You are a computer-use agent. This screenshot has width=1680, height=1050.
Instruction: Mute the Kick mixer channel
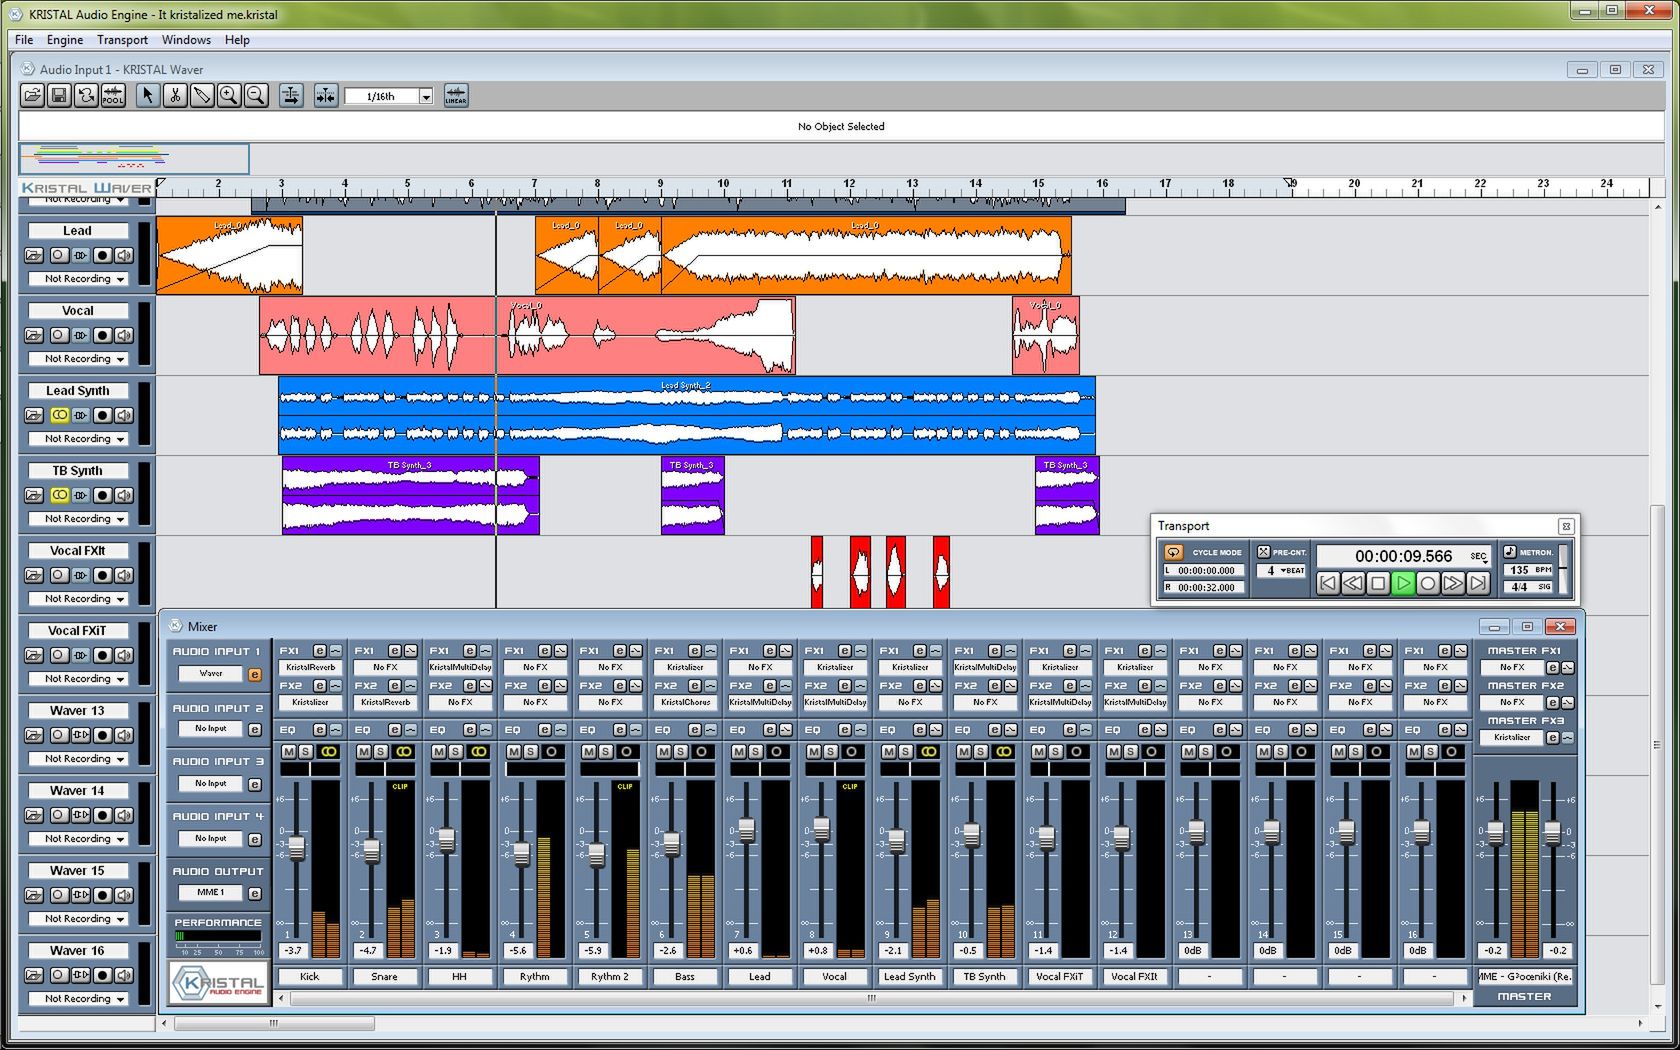tap(289, 751)
